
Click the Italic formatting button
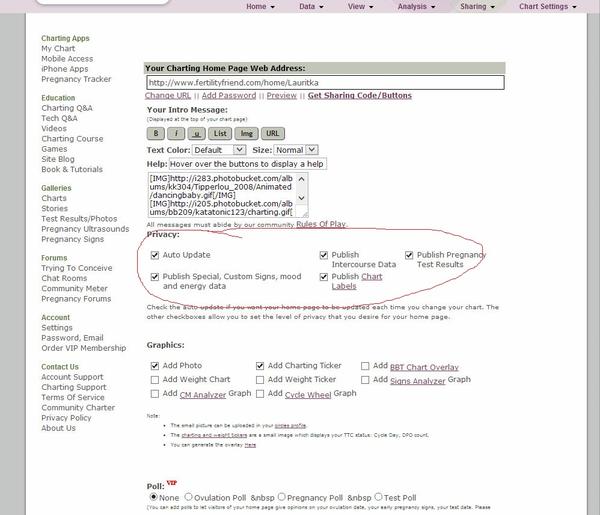pyautogui.click(x=176, y=133)
